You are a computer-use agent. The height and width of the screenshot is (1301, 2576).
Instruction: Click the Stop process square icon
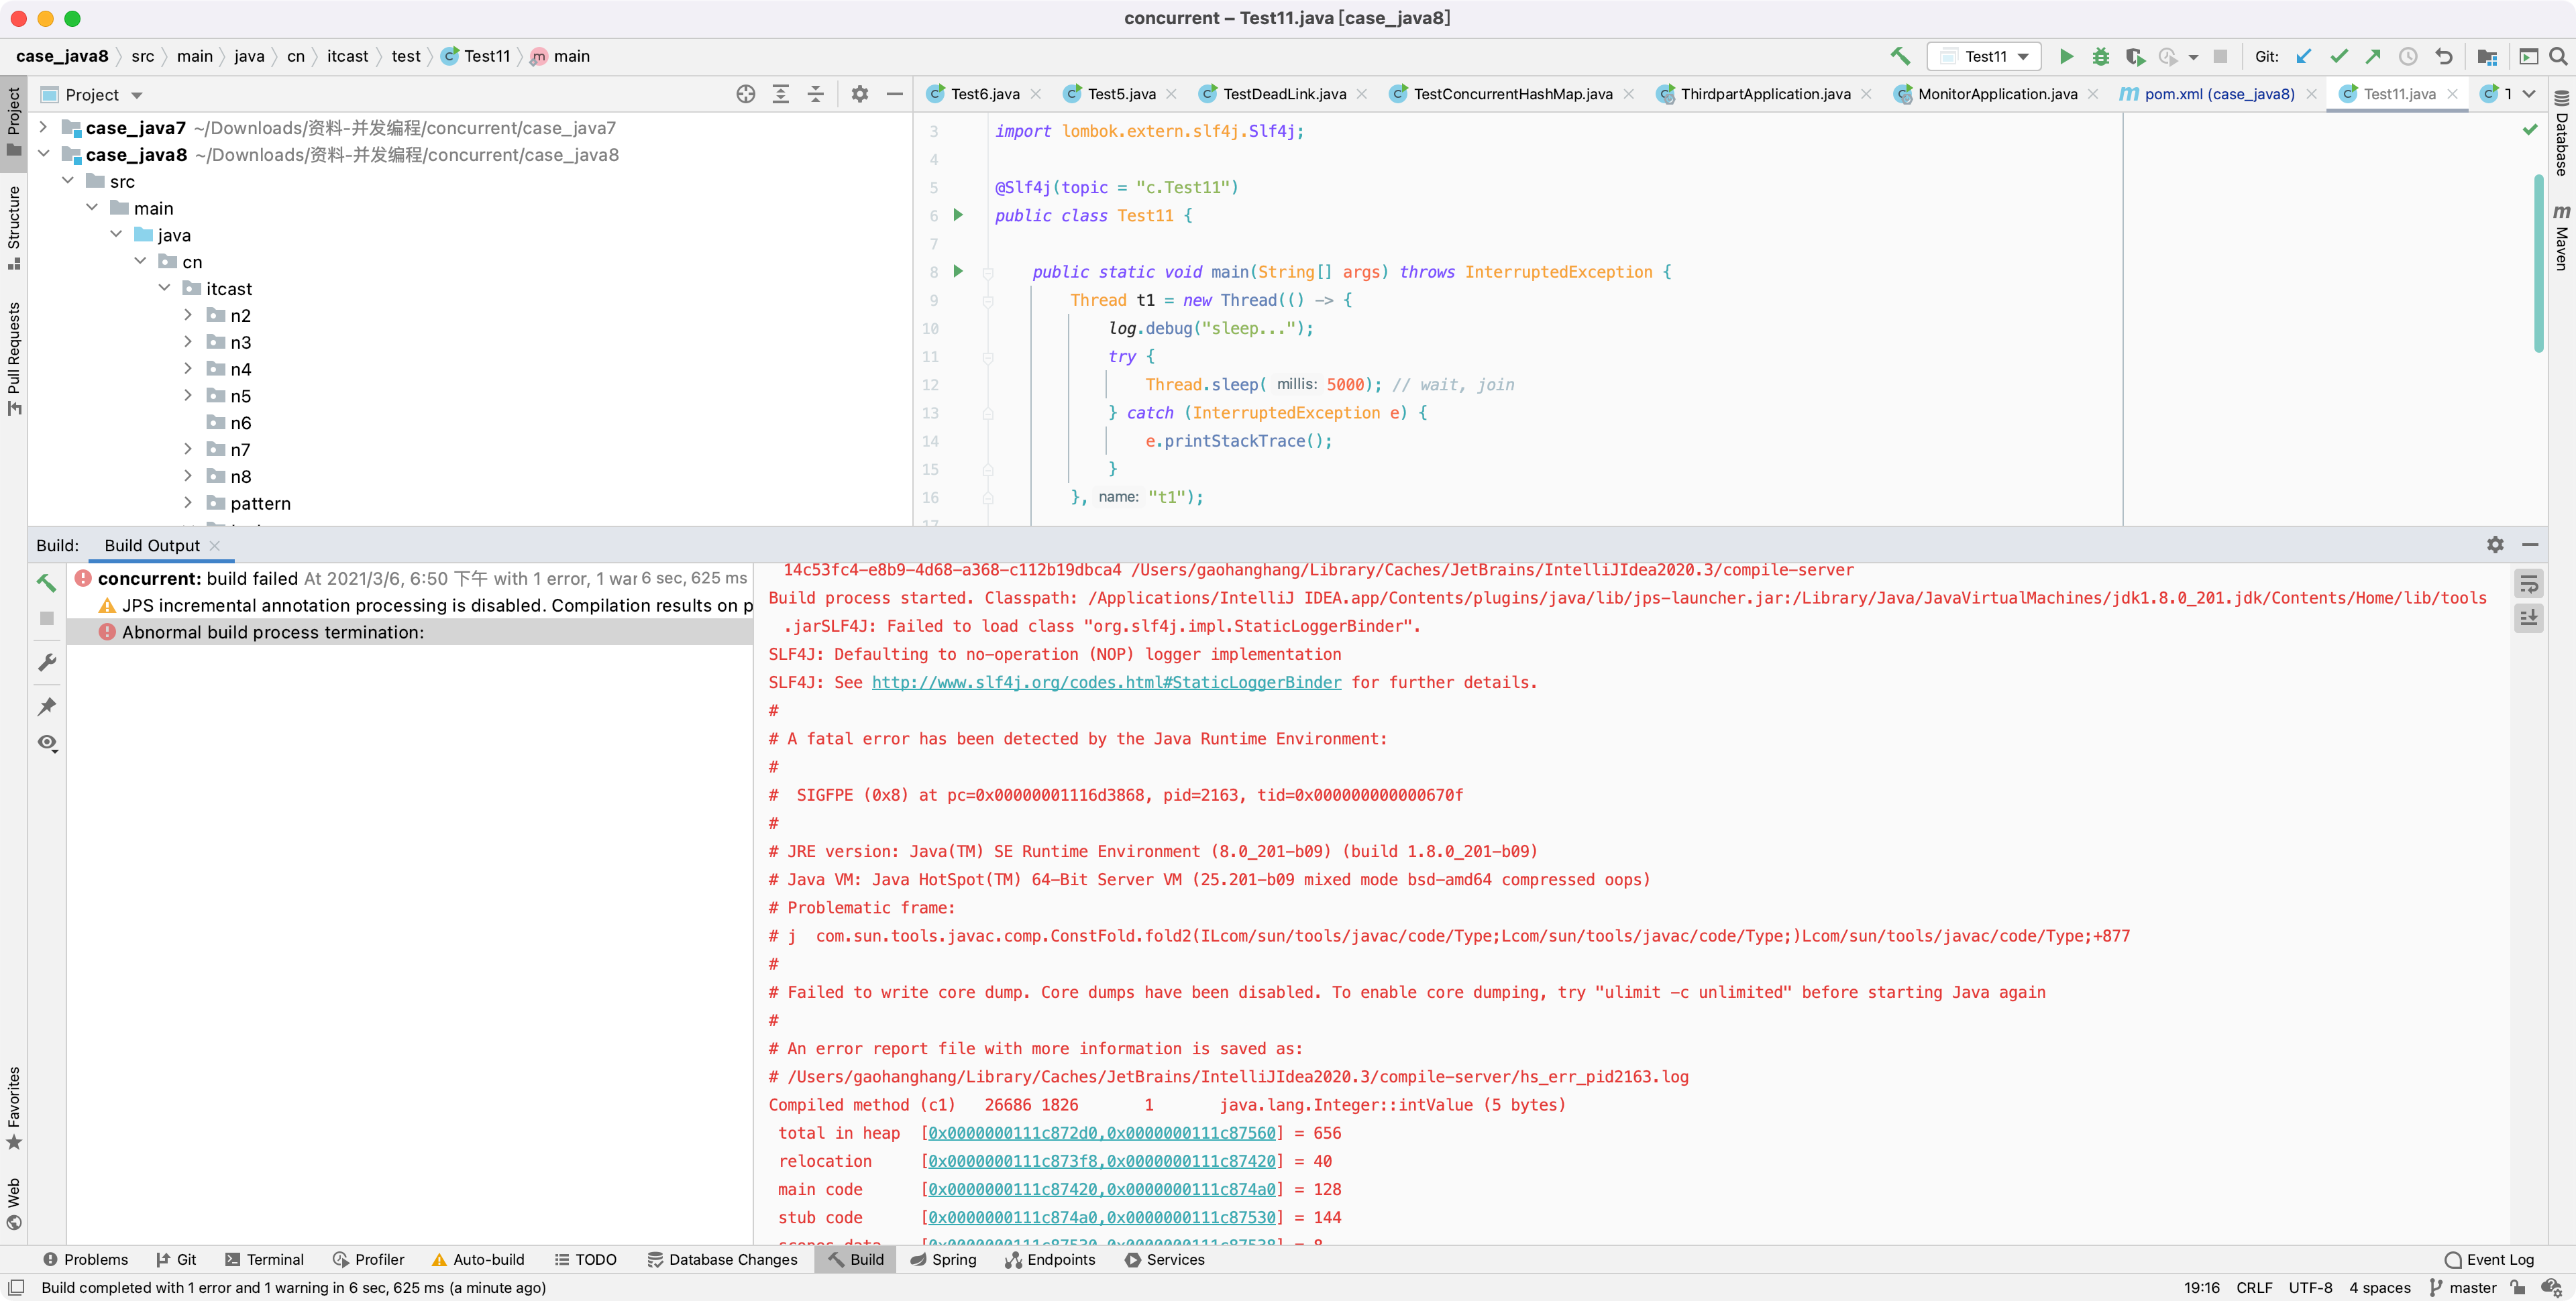[x=2220, y=57]
